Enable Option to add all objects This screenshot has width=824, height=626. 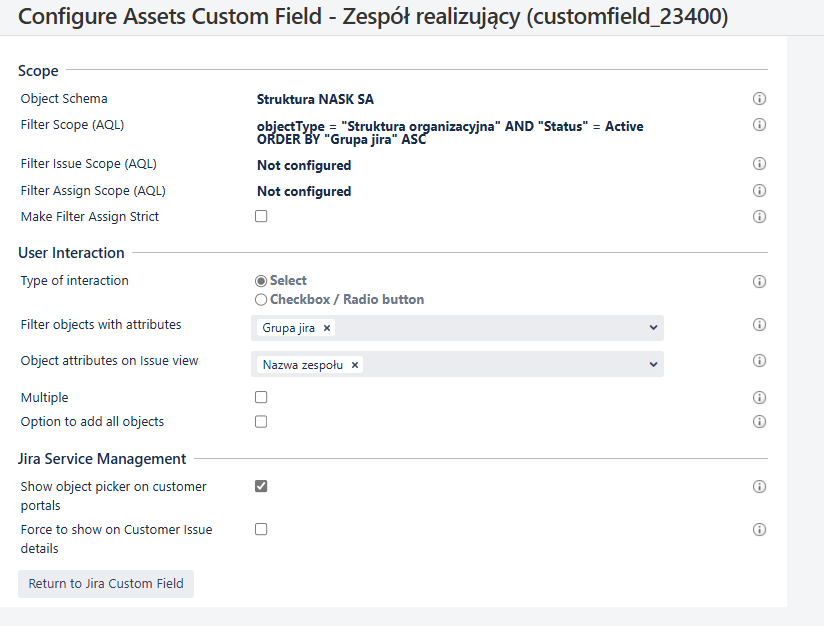261,422
